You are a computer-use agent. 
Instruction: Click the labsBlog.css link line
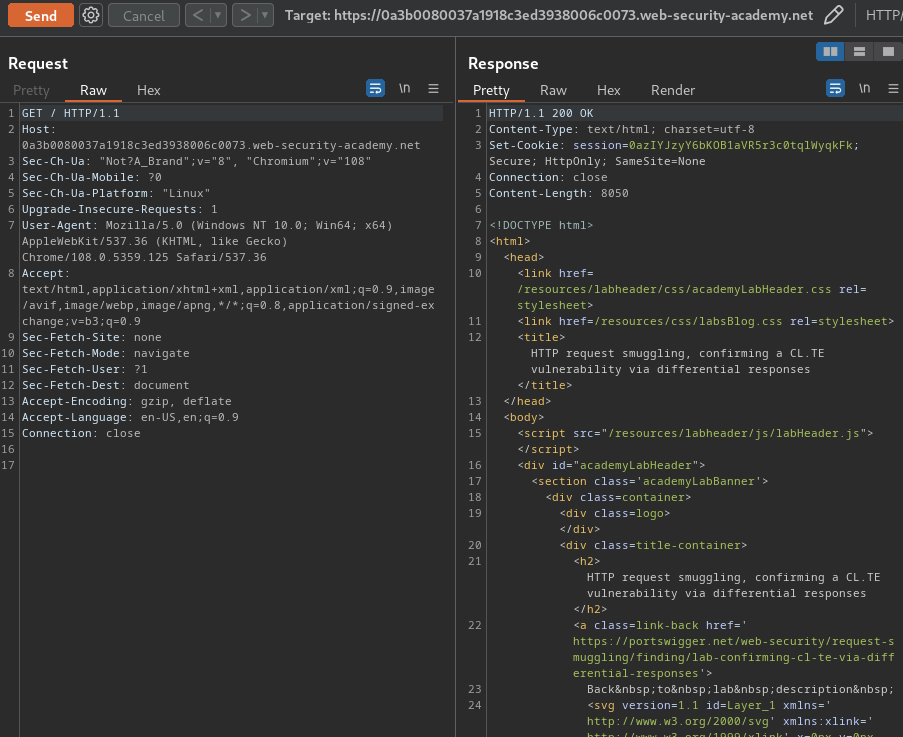point(705,321)
